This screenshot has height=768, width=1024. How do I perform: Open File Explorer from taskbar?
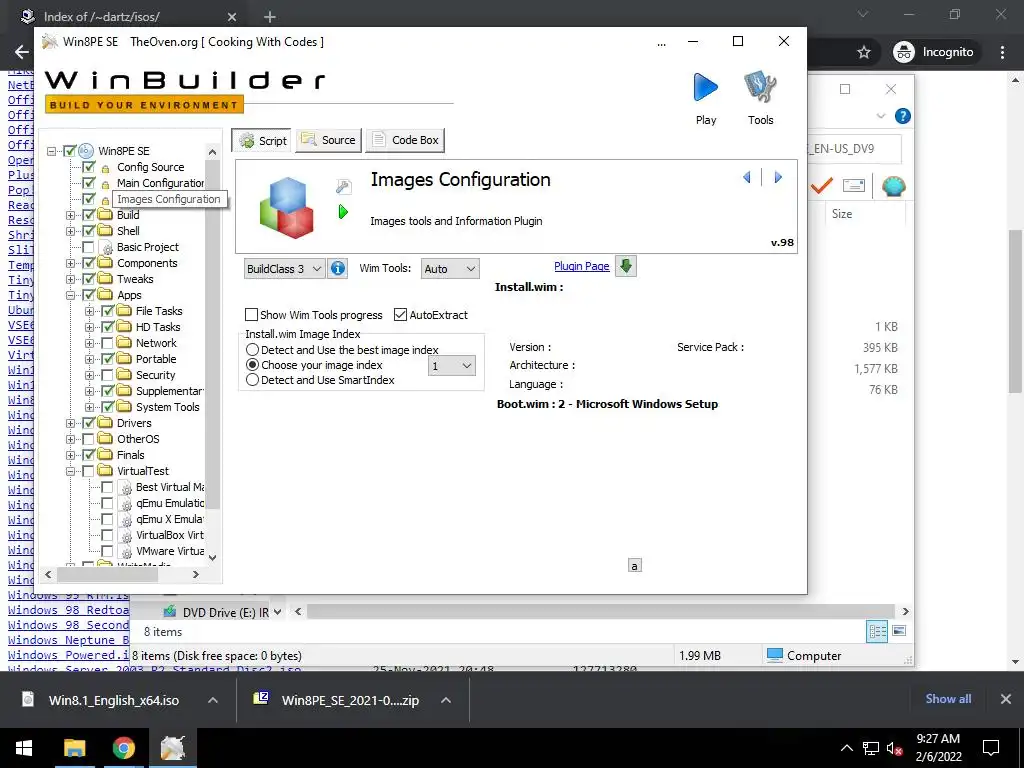(74, 748)
